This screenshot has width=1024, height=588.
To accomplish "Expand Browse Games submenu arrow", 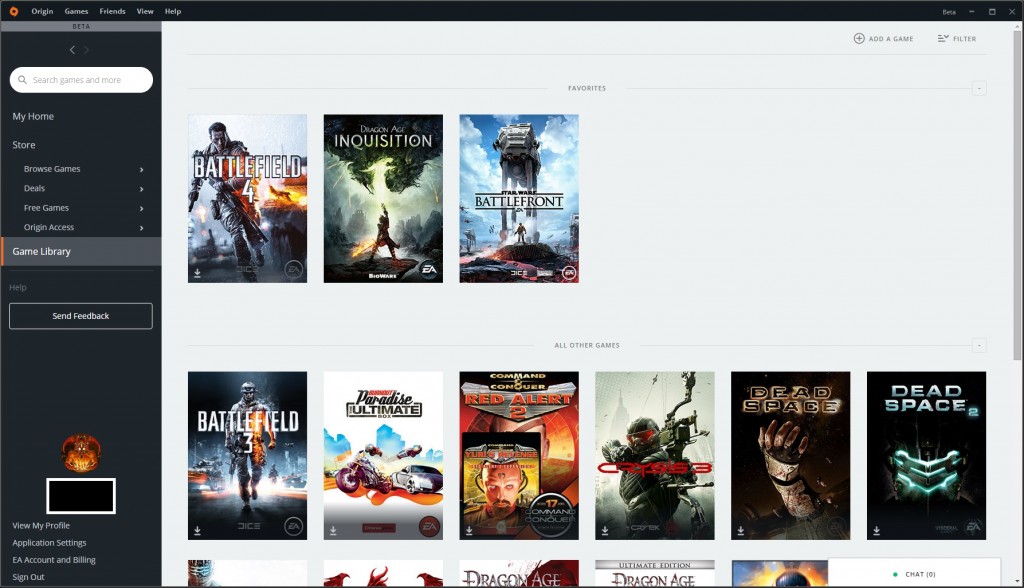I will coord(141,169).
